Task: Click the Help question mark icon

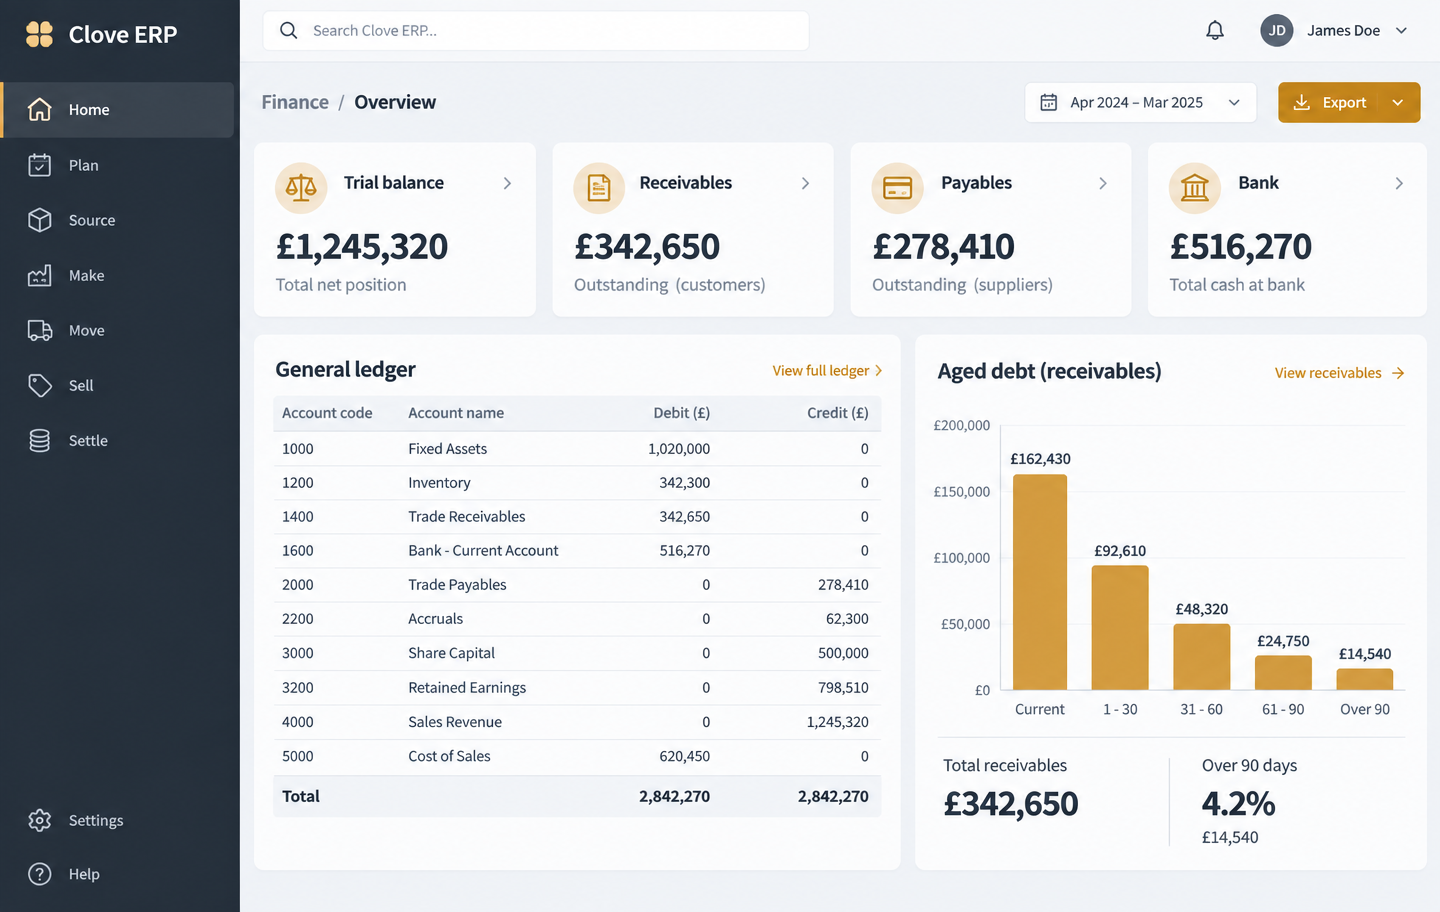Action: click(40, 874)
